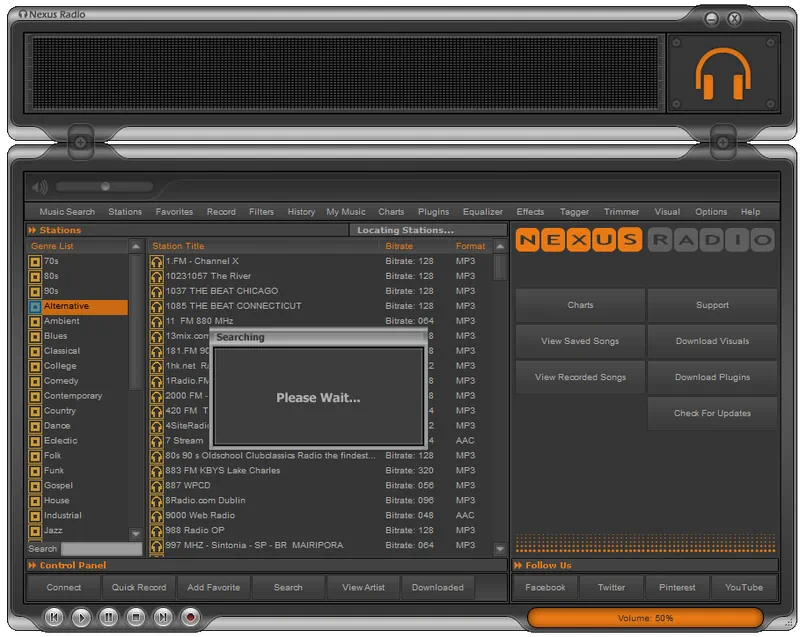Adjust the top volume slider knob
Screen dimensions: 800x637
point(105,187)
